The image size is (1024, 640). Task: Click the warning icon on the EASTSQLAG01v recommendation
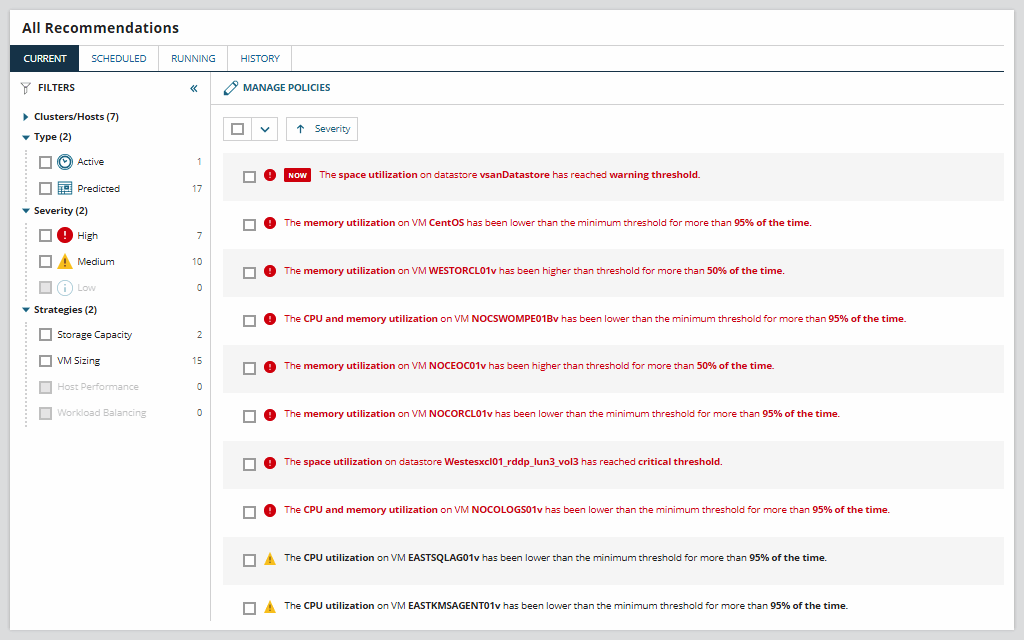tap(269, 557)
